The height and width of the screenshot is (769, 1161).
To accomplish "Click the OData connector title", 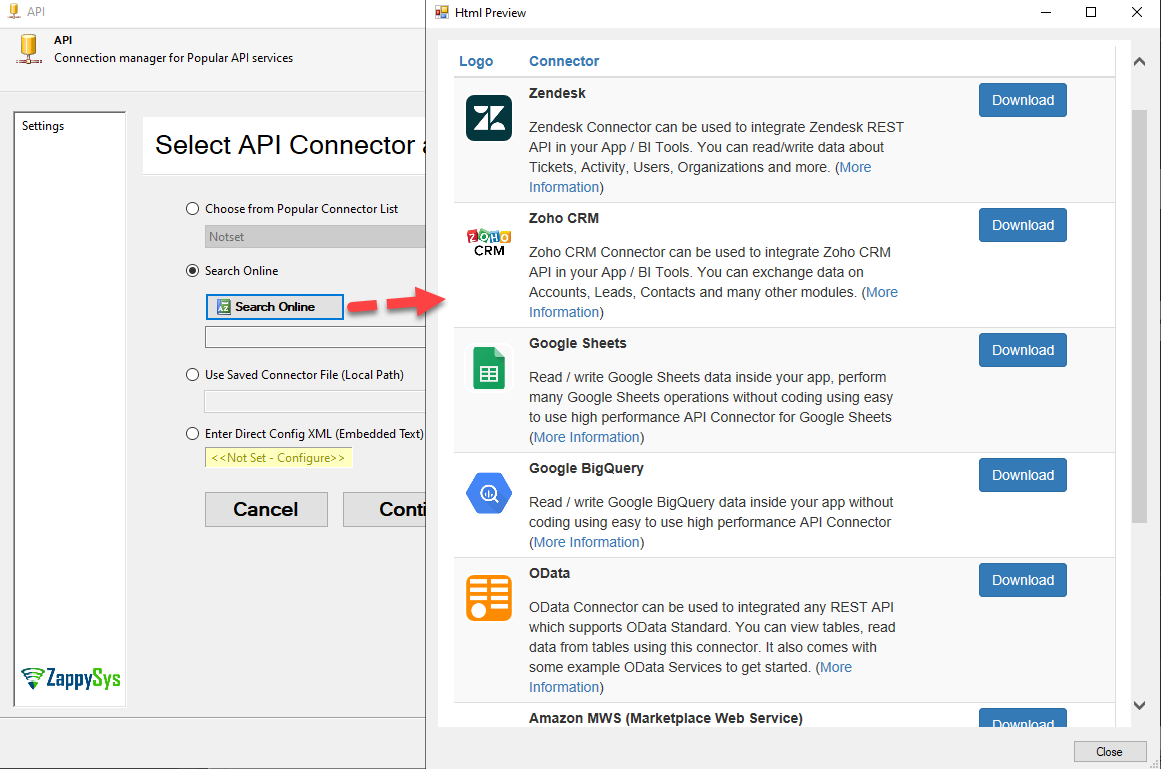I will click(x=549, y=574).
